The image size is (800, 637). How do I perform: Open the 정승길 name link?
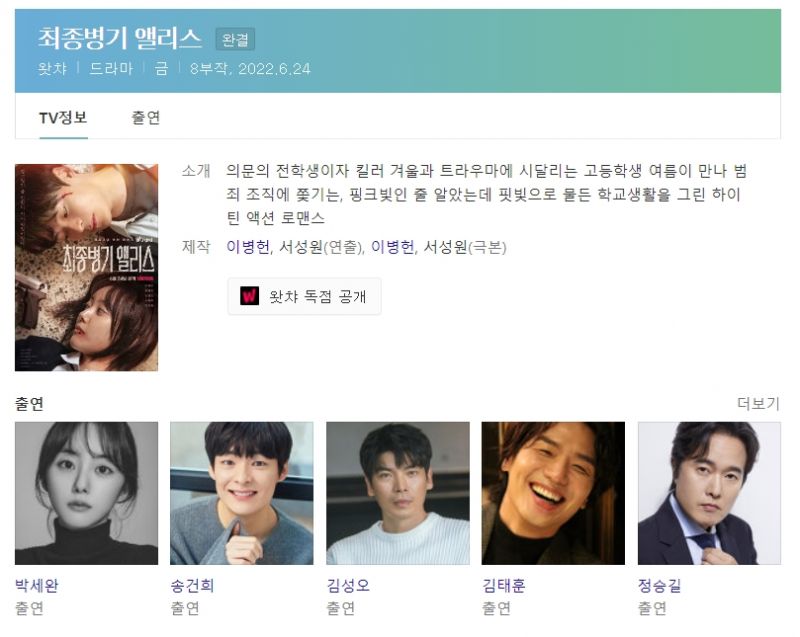coord(659,585)
